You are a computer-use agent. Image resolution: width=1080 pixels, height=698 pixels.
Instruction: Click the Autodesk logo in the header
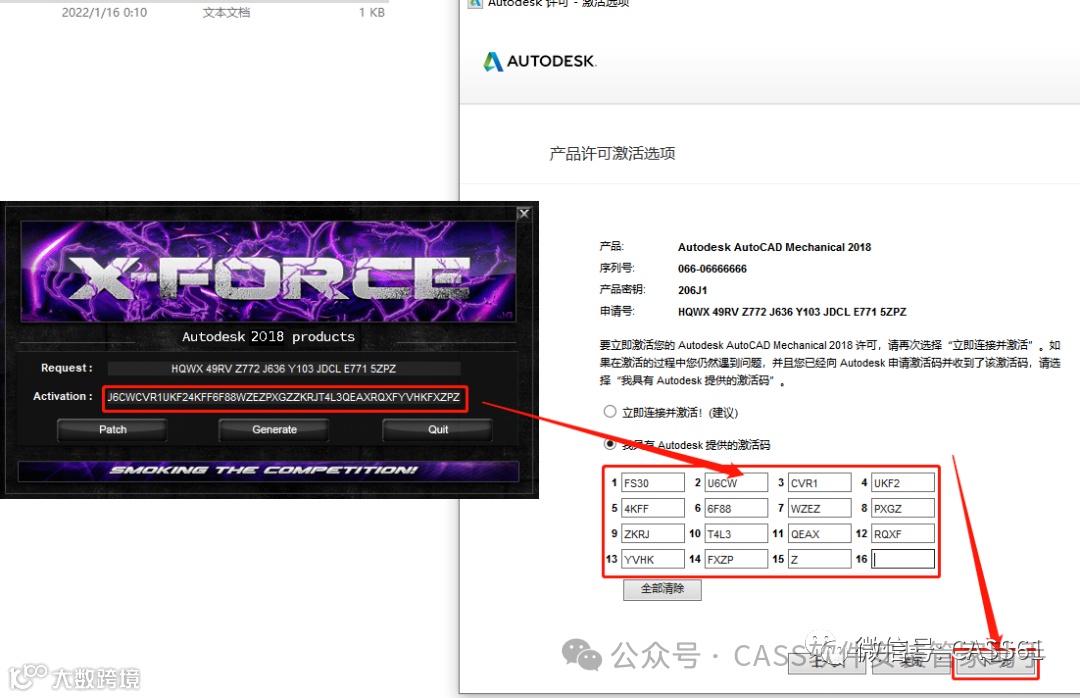coord(539,61)
